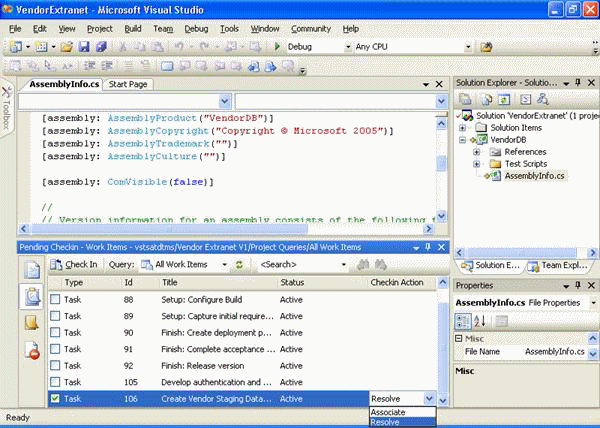Viewport: 600px width, 428px height.
Task: Check the box for Task 90
Action: tap(55, 332)
